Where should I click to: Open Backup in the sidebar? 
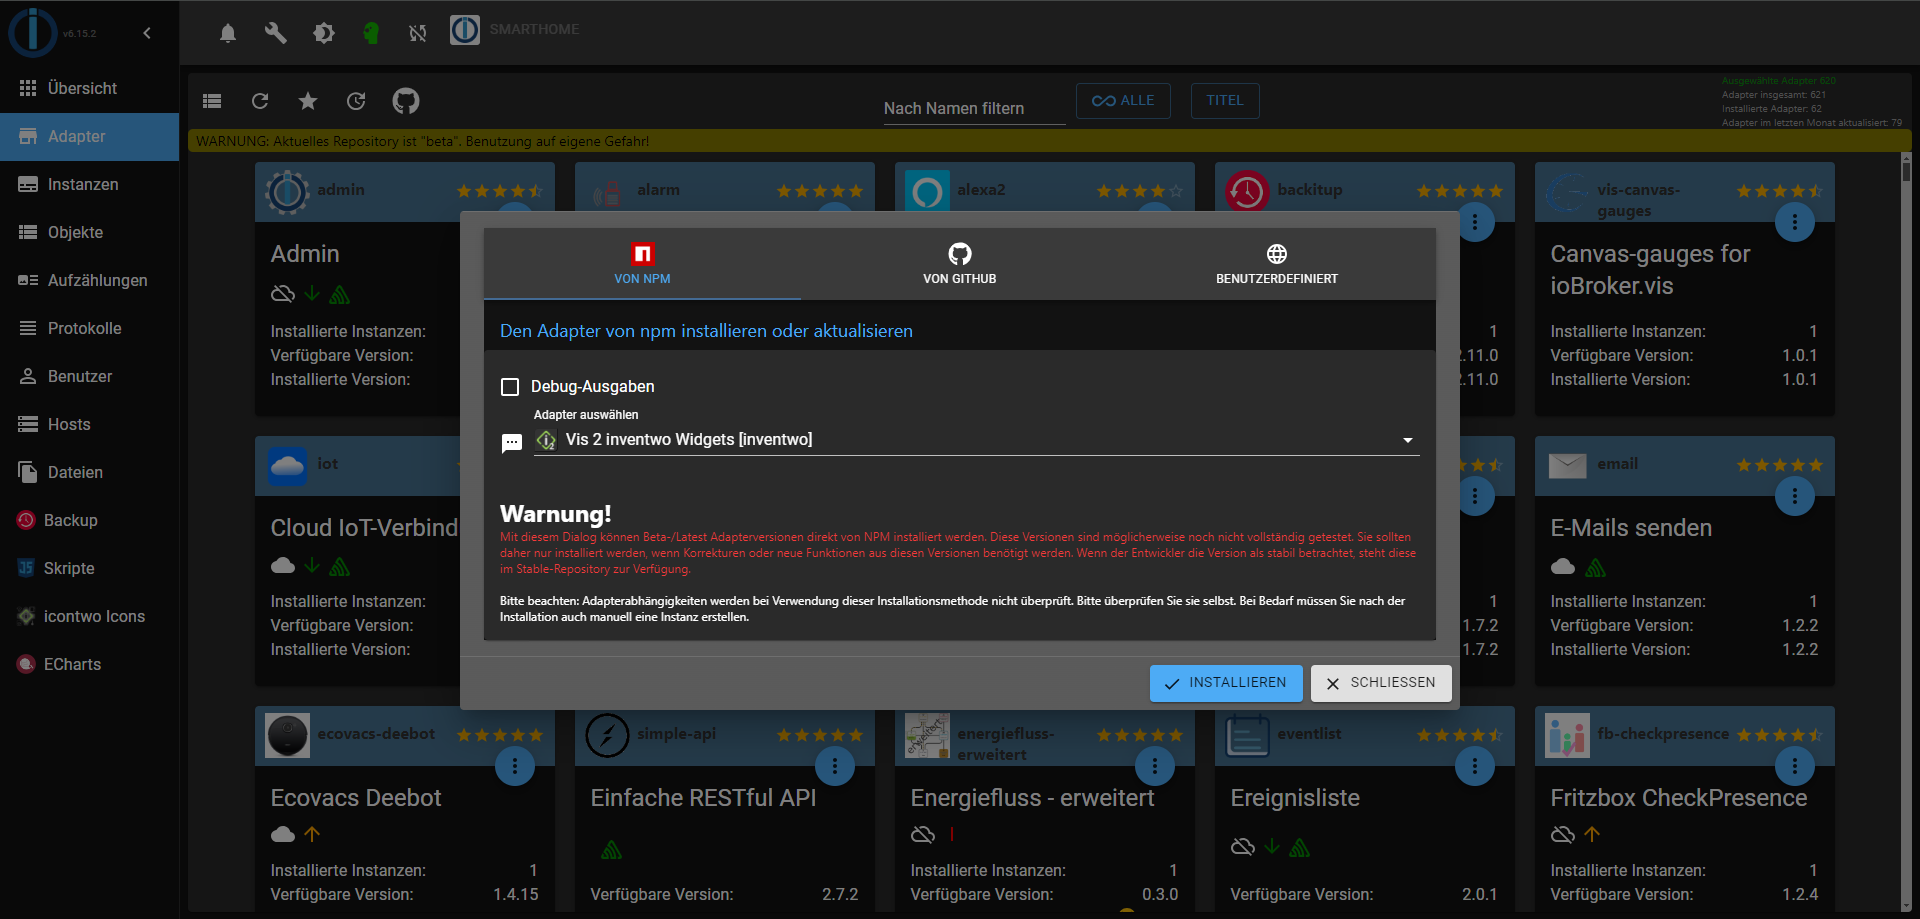click(90, 520)
